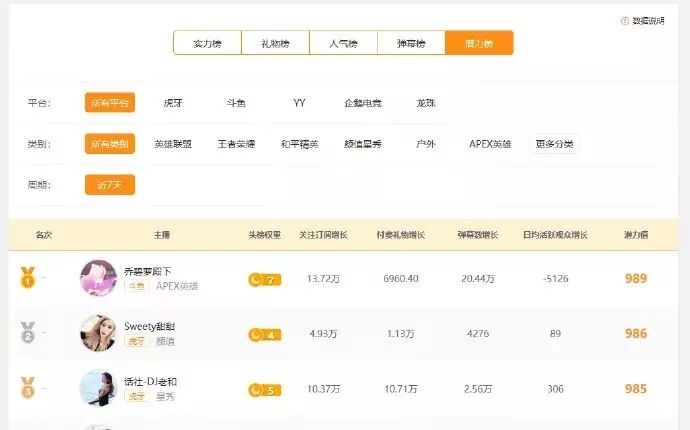This screenshot has height=430, width=690.
Task: Open the 数据说明 info link
Action: pyautogui.click(x=648, y=21)
